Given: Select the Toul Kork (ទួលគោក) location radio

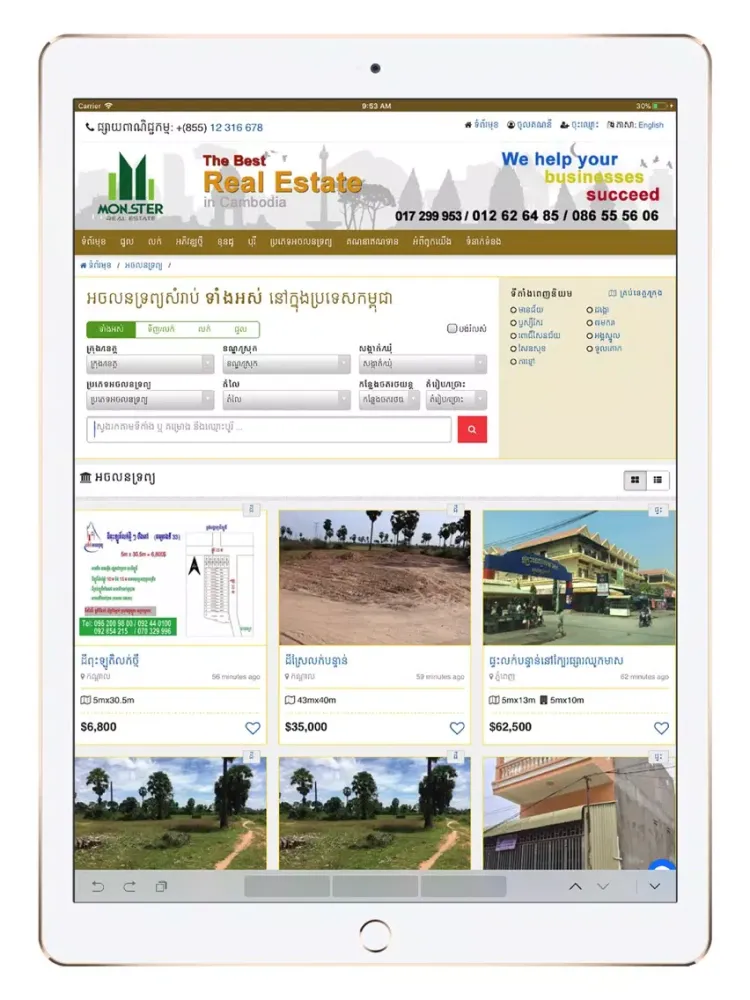Looking at the screenshot, I should coord(590,349).
